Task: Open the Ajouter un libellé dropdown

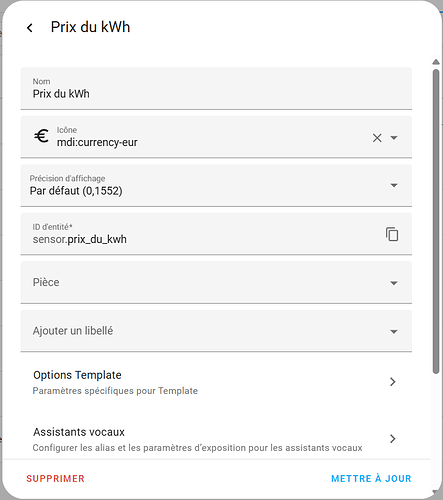Action: pos(216,331)
